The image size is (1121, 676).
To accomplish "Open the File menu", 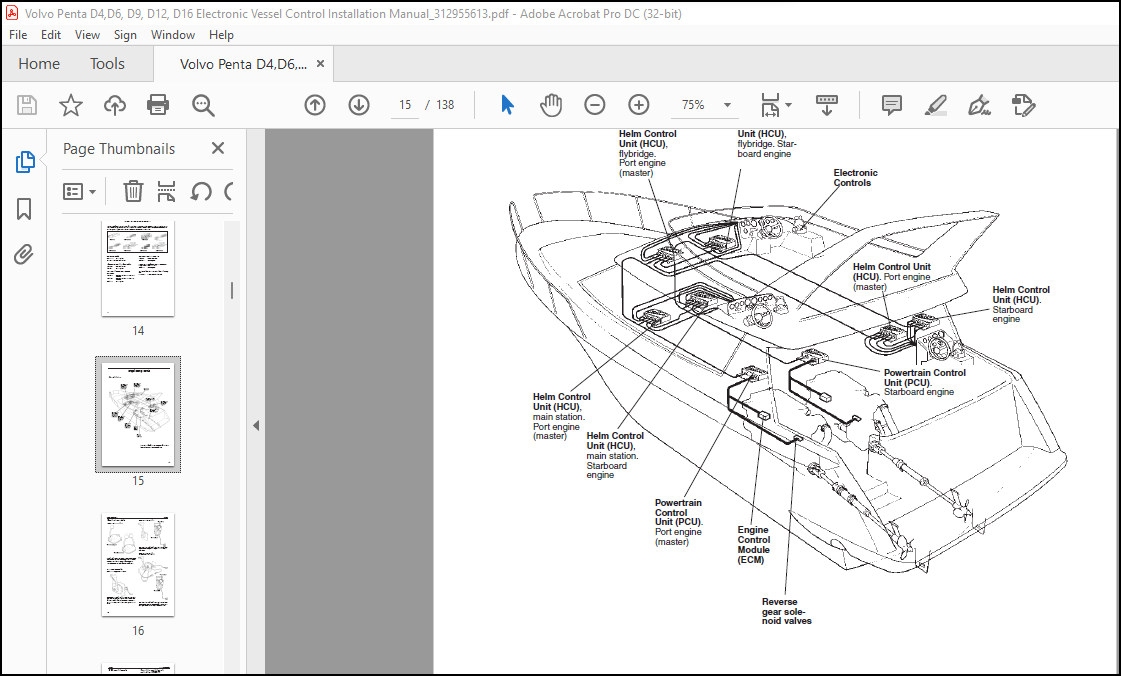I will 18,34.
